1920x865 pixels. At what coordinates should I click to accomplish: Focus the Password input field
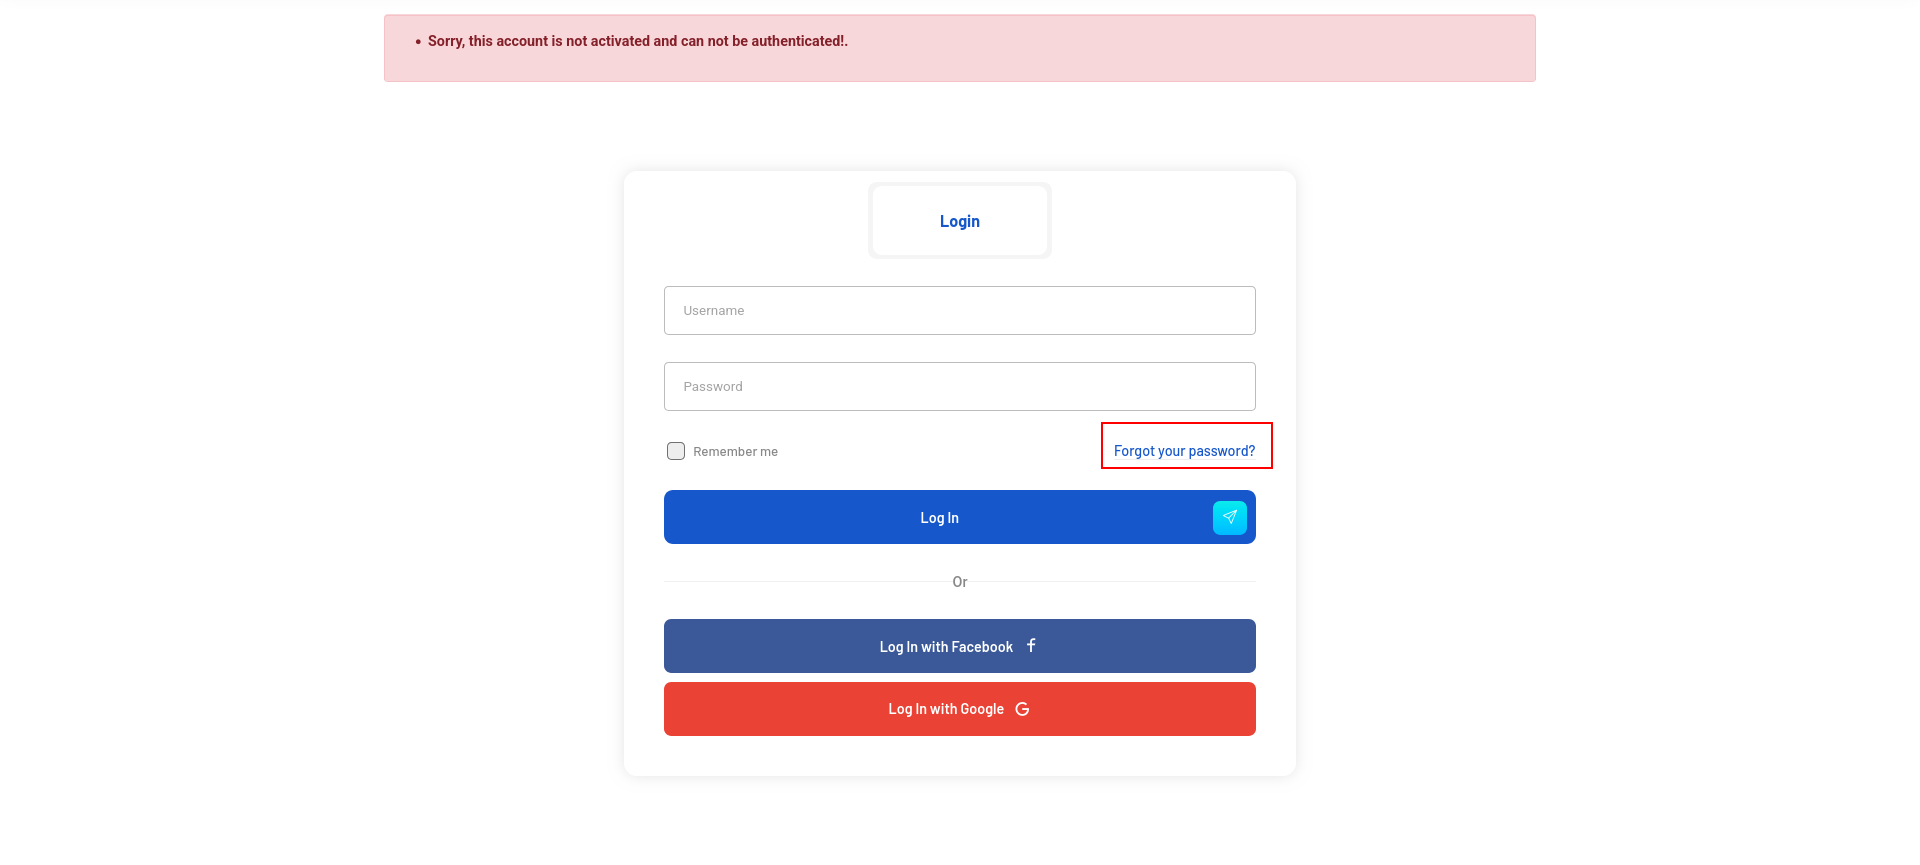pos(960,386)
